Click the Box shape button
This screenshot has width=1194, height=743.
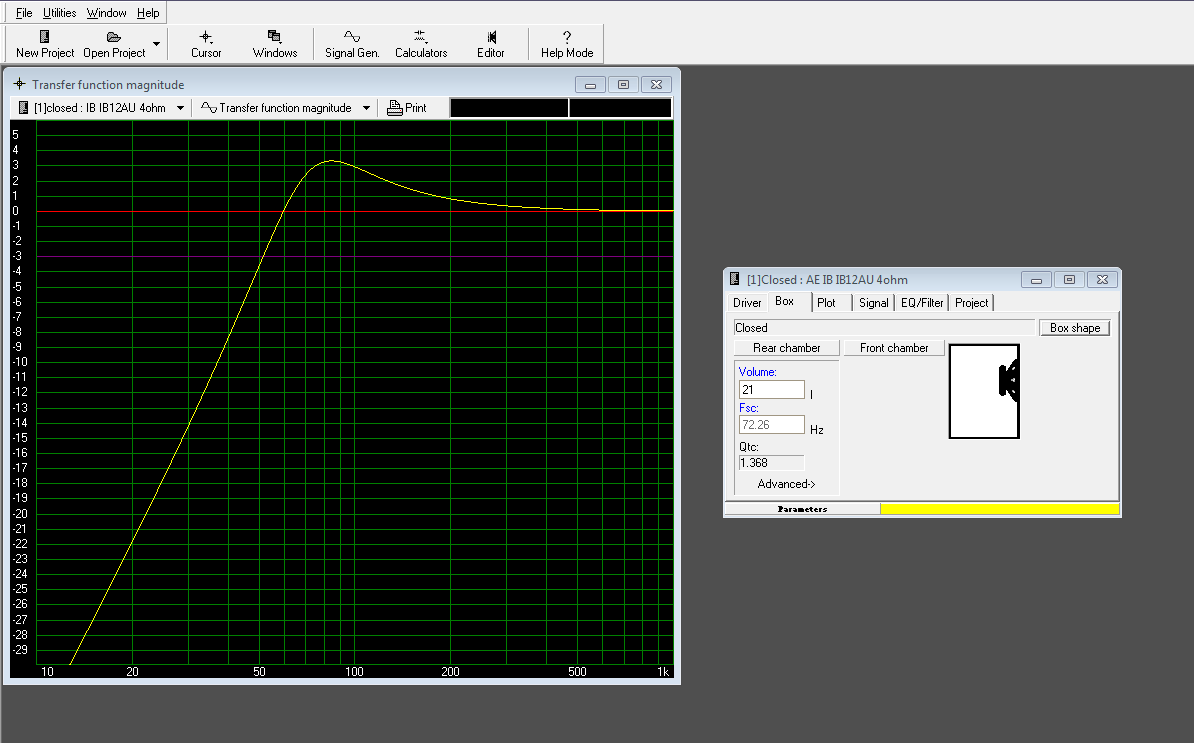click(1074, 328)
